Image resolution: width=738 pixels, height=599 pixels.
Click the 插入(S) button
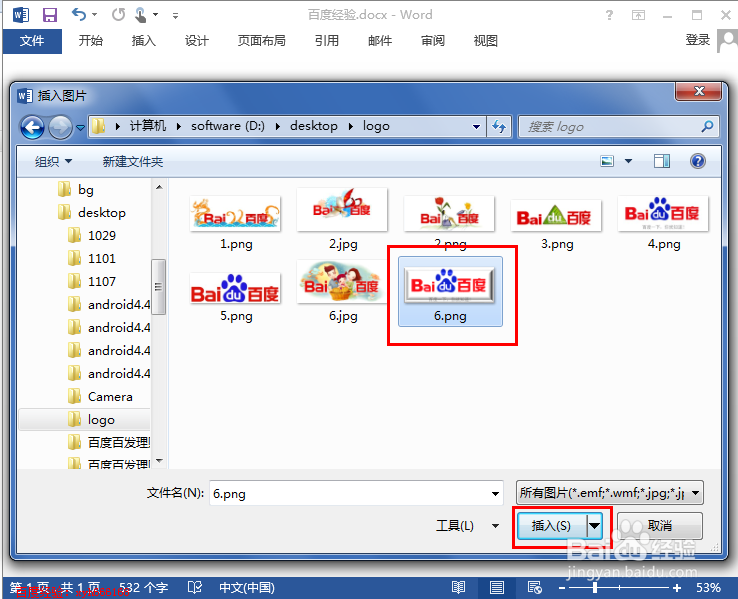point(551,526)
